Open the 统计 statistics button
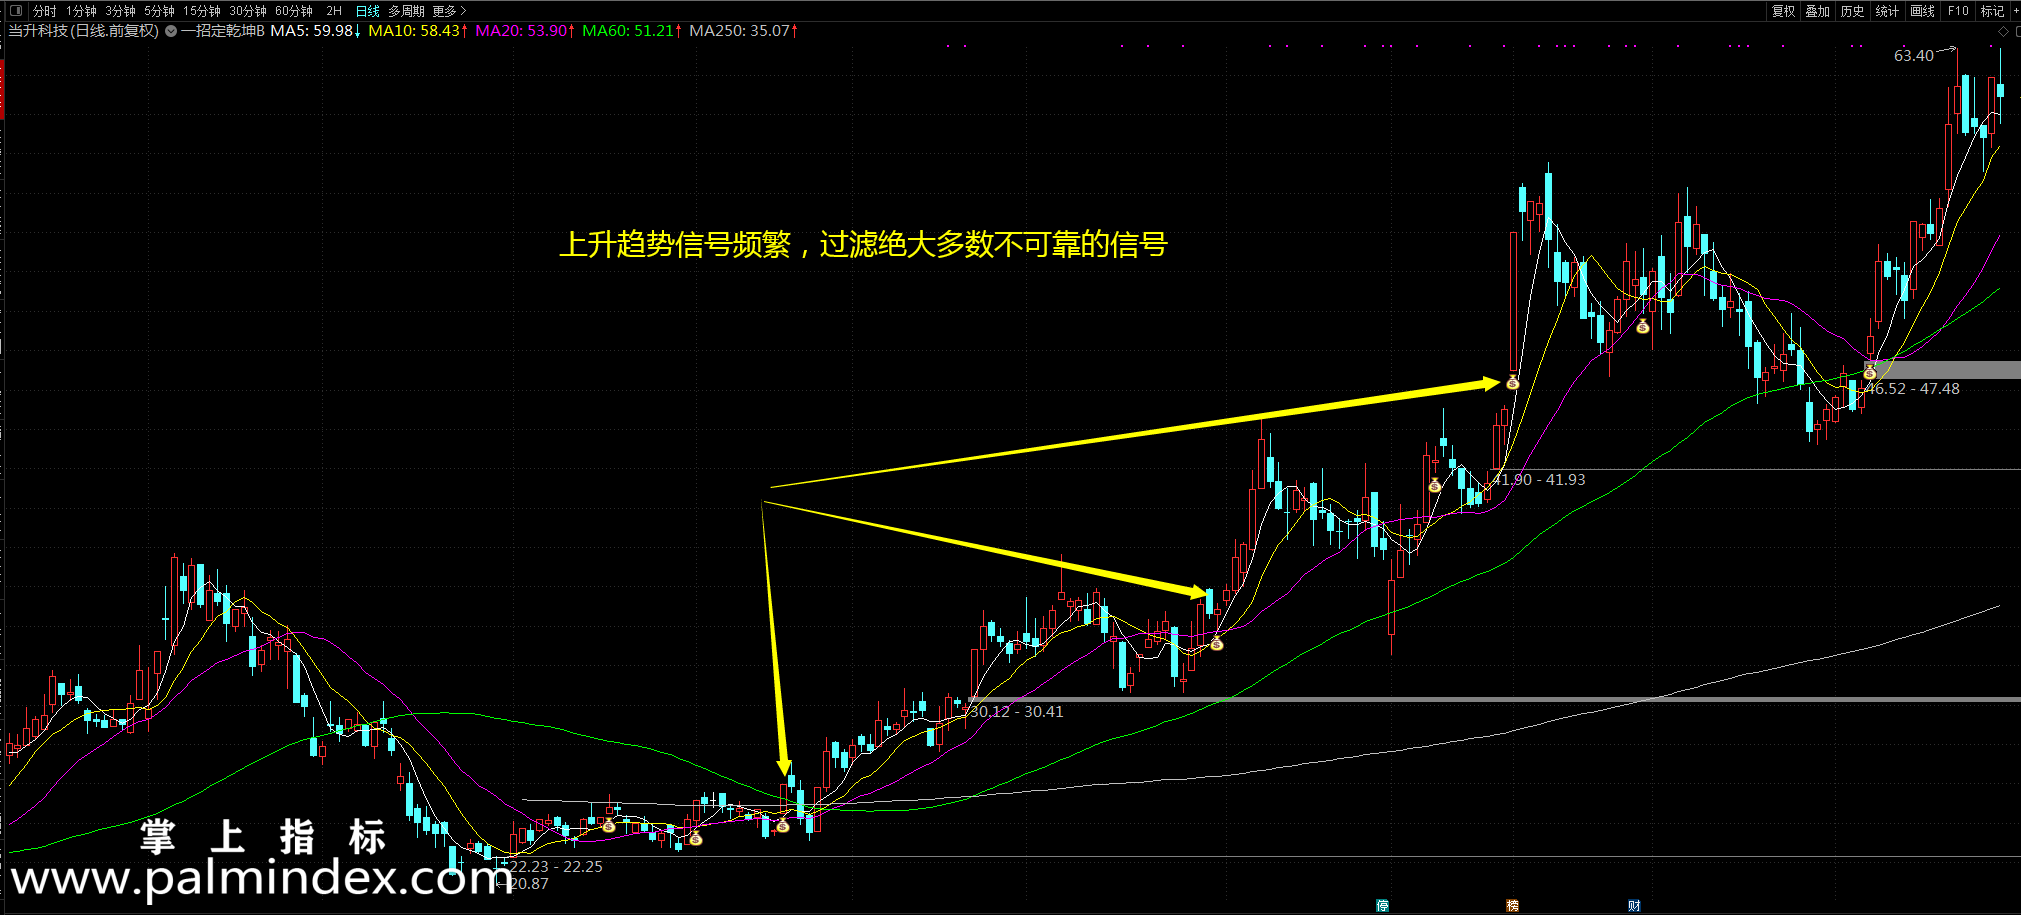This screenshot has width=2021, height=915. pyautogui.click(x=1887, y=11)
